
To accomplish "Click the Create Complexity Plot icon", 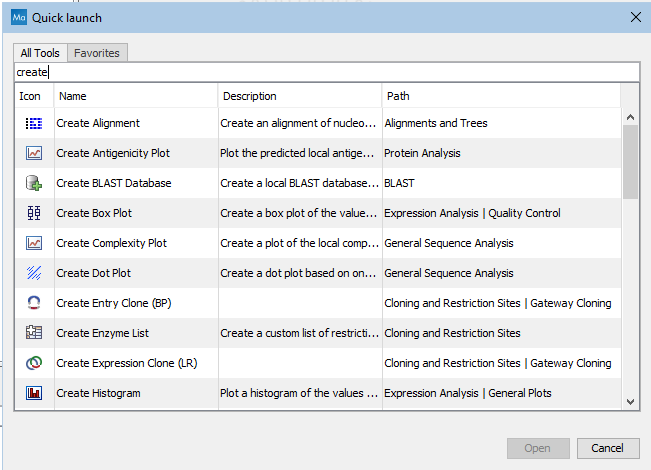I will (34, 243).
